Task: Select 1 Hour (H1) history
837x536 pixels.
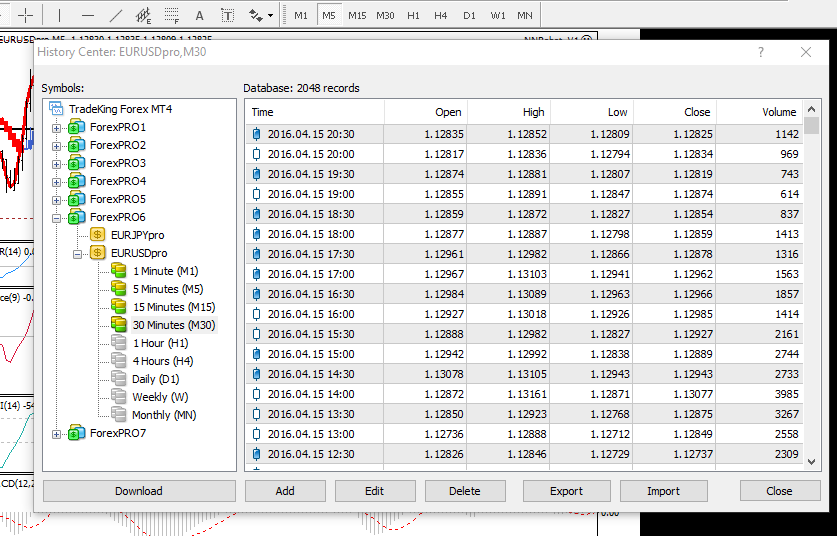Action: 160,343
